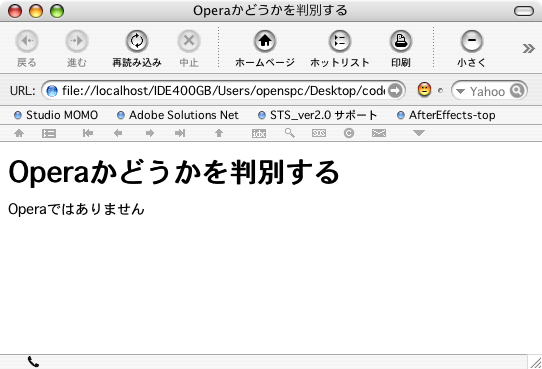The image size is (542, 369).
Task: Click the Go arrow in address field
Action: 395,91
